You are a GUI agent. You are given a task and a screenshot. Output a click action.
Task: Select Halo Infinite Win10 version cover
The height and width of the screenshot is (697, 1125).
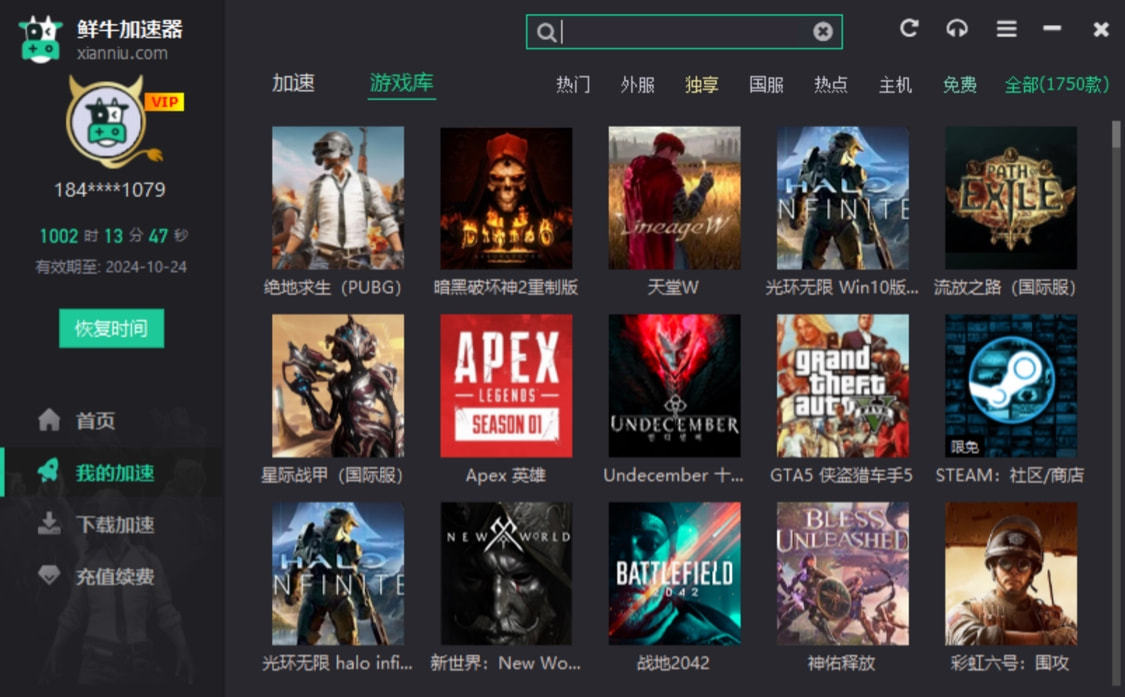[843, 198]
